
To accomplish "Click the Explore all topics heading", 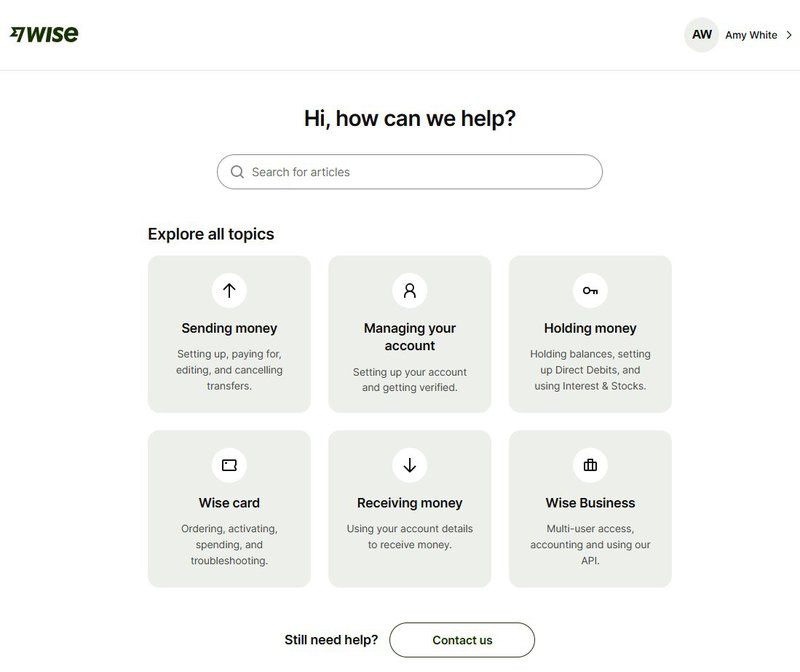I will click(213, 233).
